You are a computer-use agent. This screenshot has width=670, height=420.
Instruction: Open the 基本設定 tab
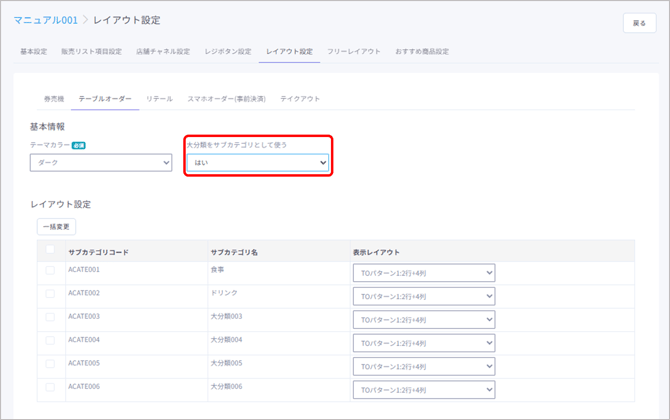point(33,51)
